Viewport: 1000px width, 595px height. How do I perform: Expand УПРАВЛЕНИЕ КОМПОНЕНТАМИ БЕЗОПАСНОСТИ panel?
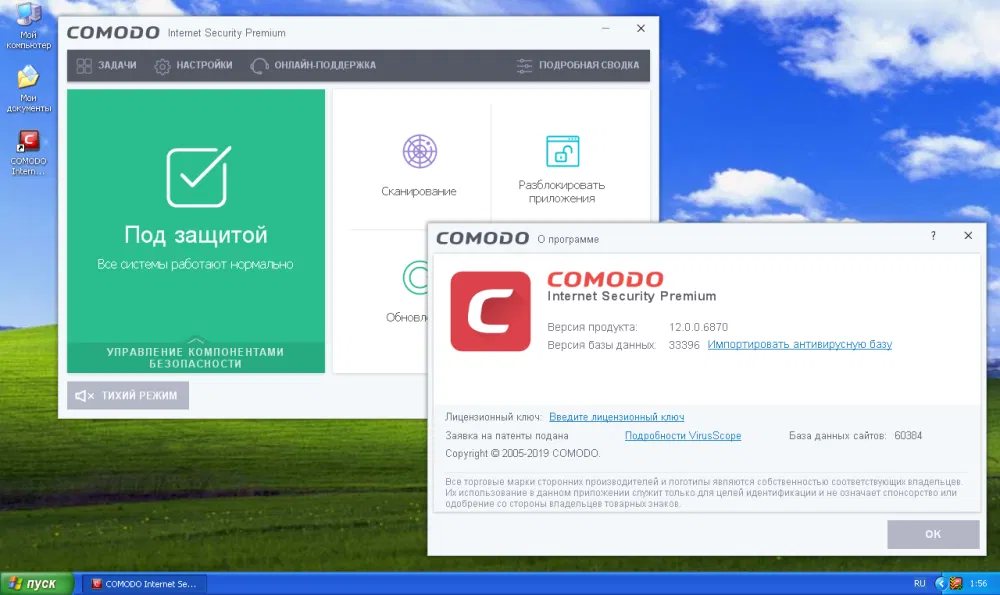pyautogui.click(x=196, y=357)
